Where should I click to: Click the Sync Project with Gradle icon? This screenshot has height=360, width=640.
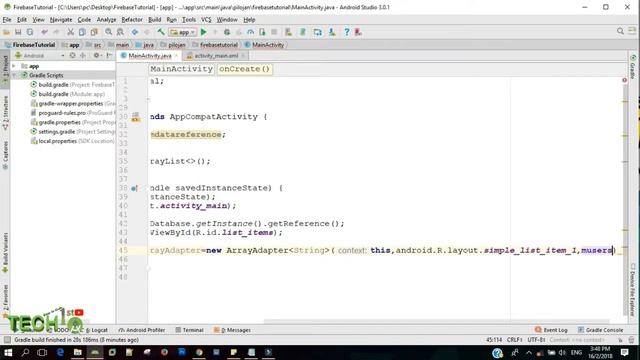303,32
